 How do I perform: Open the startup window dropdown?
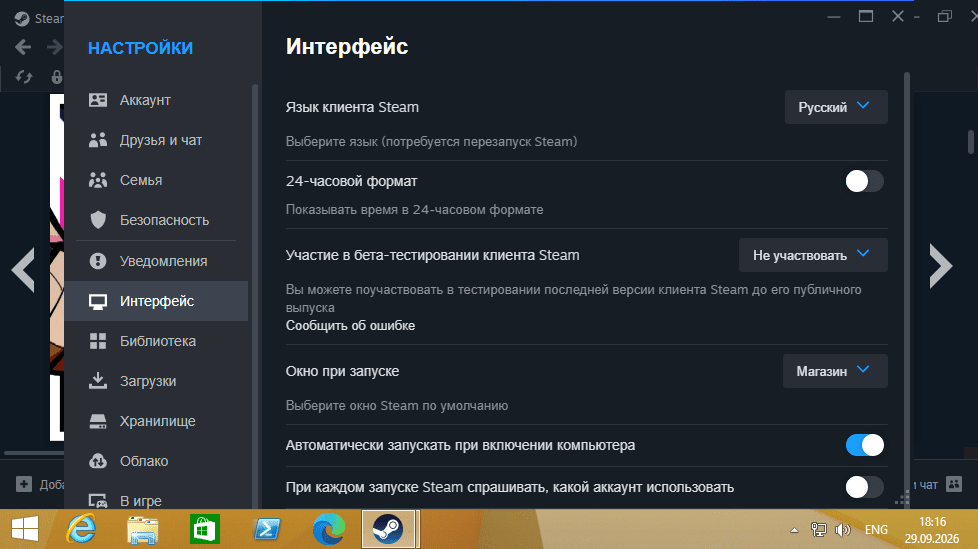tap(835, 371)
